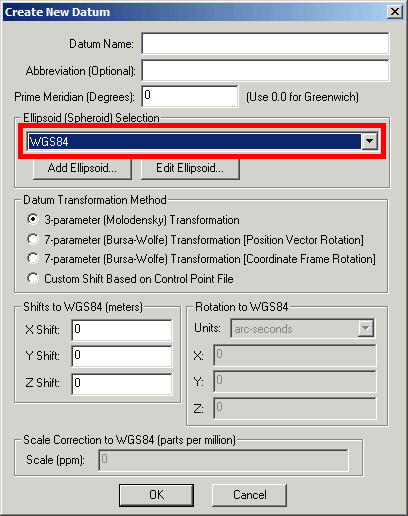Click the Z Shift input field
Image resolution: width=408 pixels, height=516 pixels.
point(122,384)
